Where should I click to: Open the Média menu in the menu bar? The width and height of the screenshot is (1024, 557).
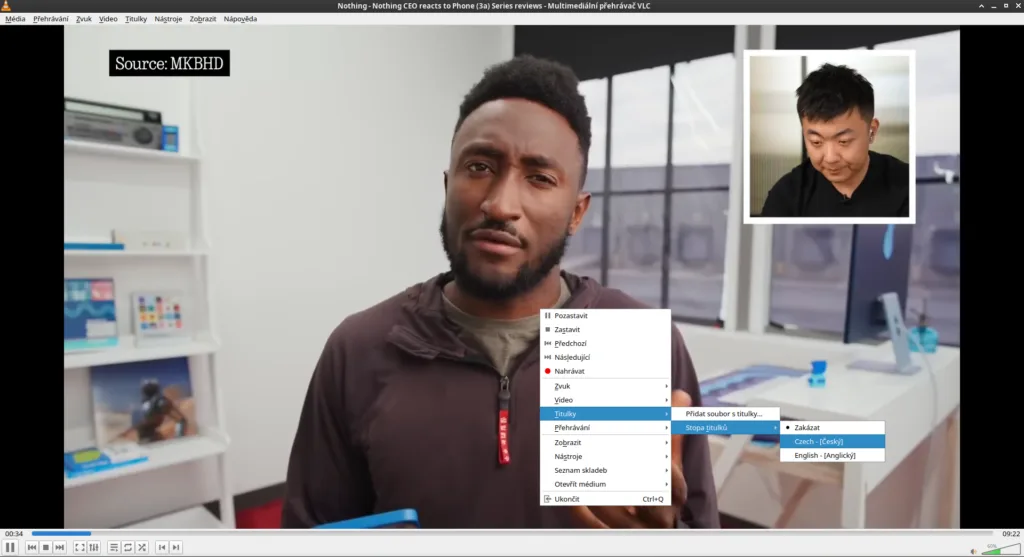[16, 19]
